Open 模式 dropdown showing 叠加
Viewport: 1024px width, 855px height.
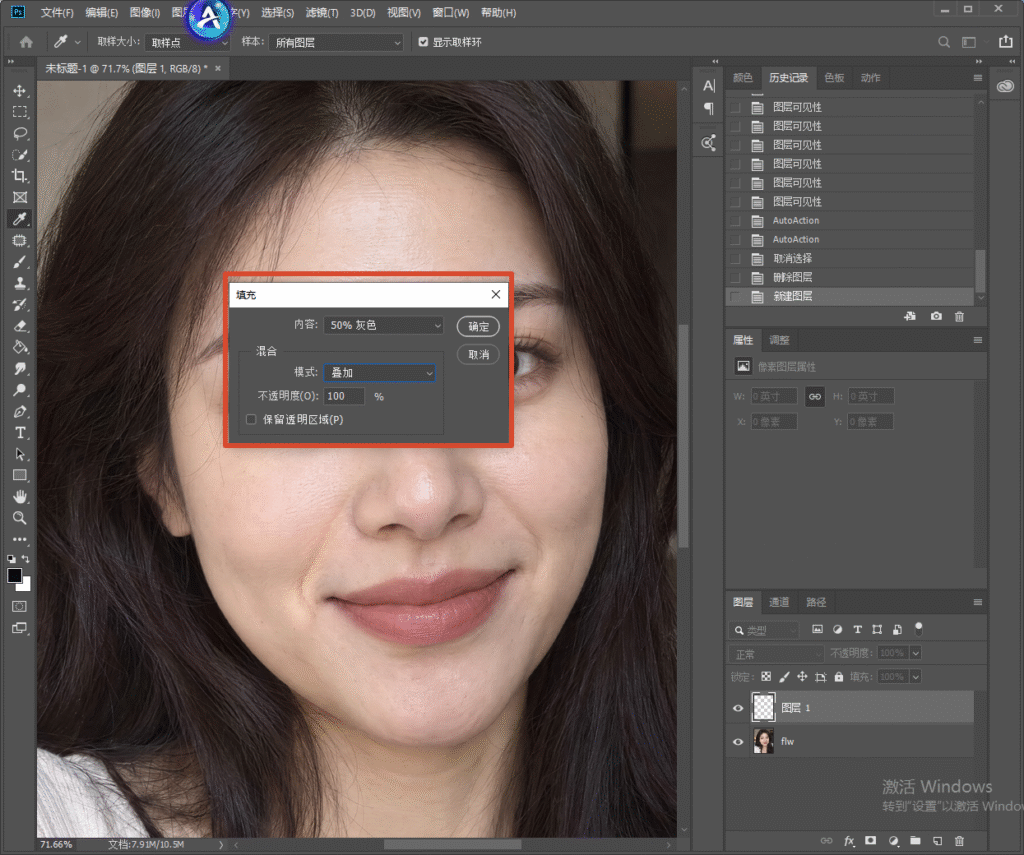(x=379, y=372)
